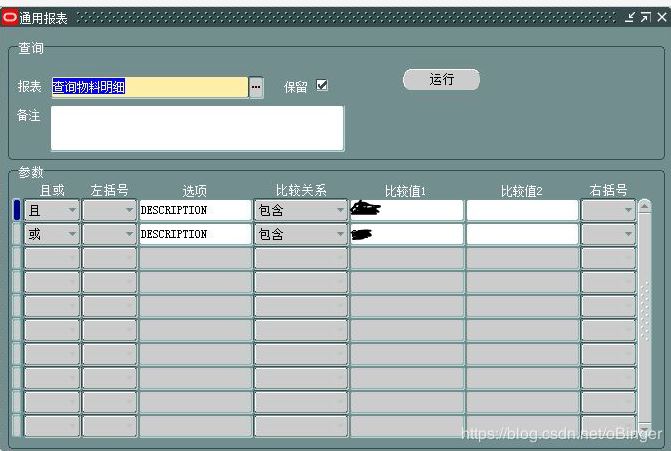671x451 pixels.
Task: Click the 比较关系 column header
Action: (301, 190)
